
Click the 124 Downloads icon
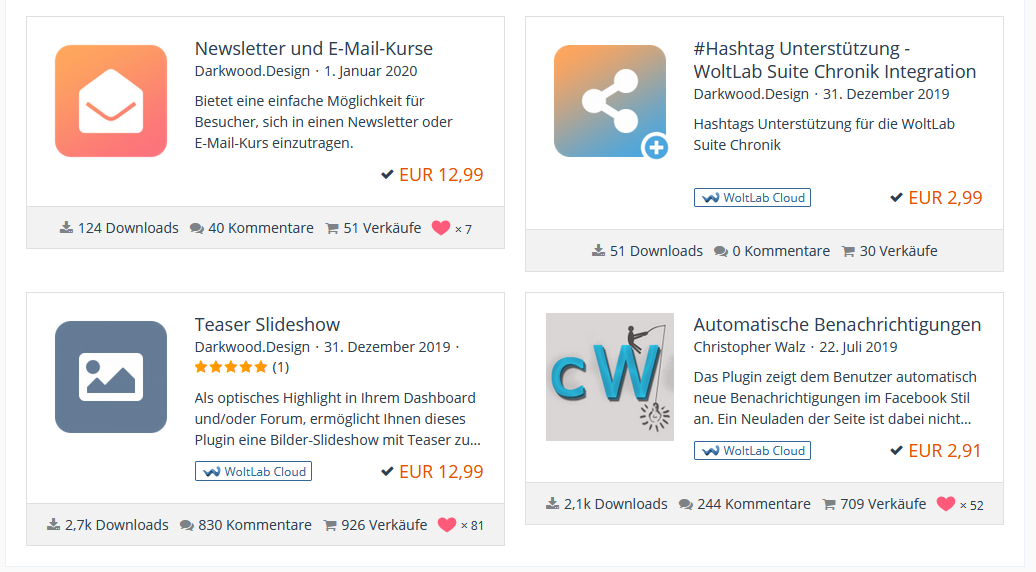[x=67, y=228]
